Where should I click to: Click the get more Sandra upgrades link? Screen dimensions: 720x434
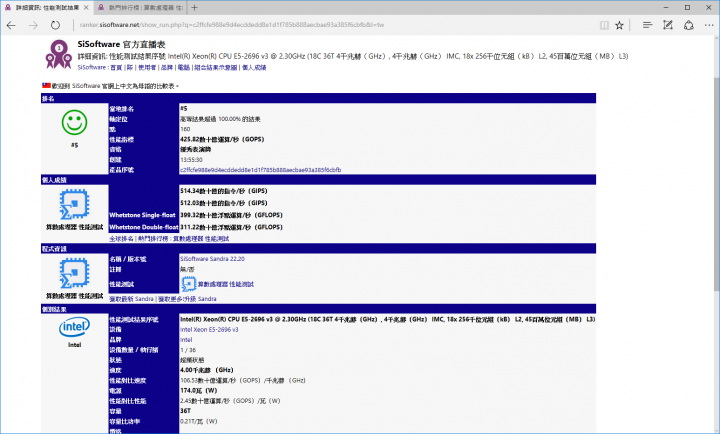[x=187, y=299]
